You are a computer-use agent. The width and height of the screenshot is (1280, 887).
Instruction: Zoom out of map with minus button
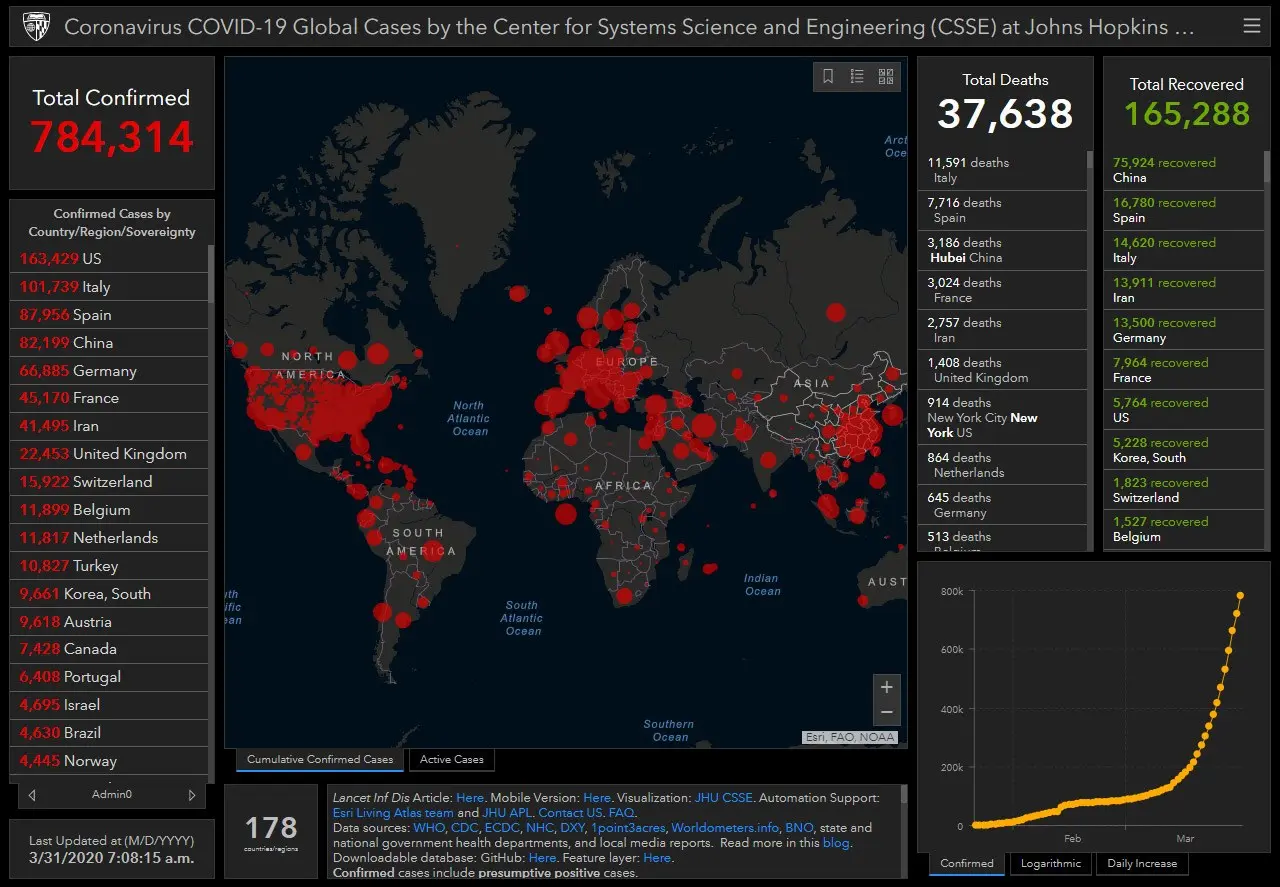[886, 713]
